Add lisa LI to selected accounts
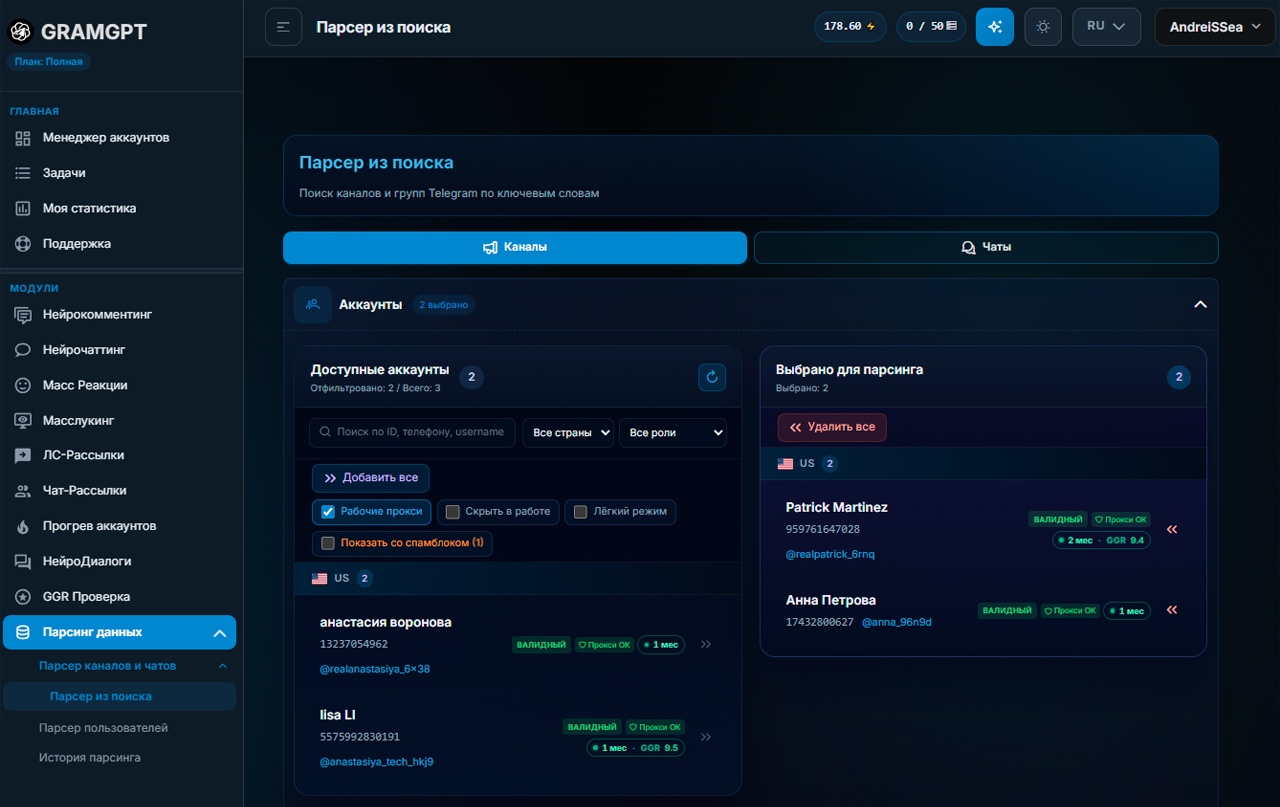This screenshot has height=807, width=1280. [x=706, y=737]
